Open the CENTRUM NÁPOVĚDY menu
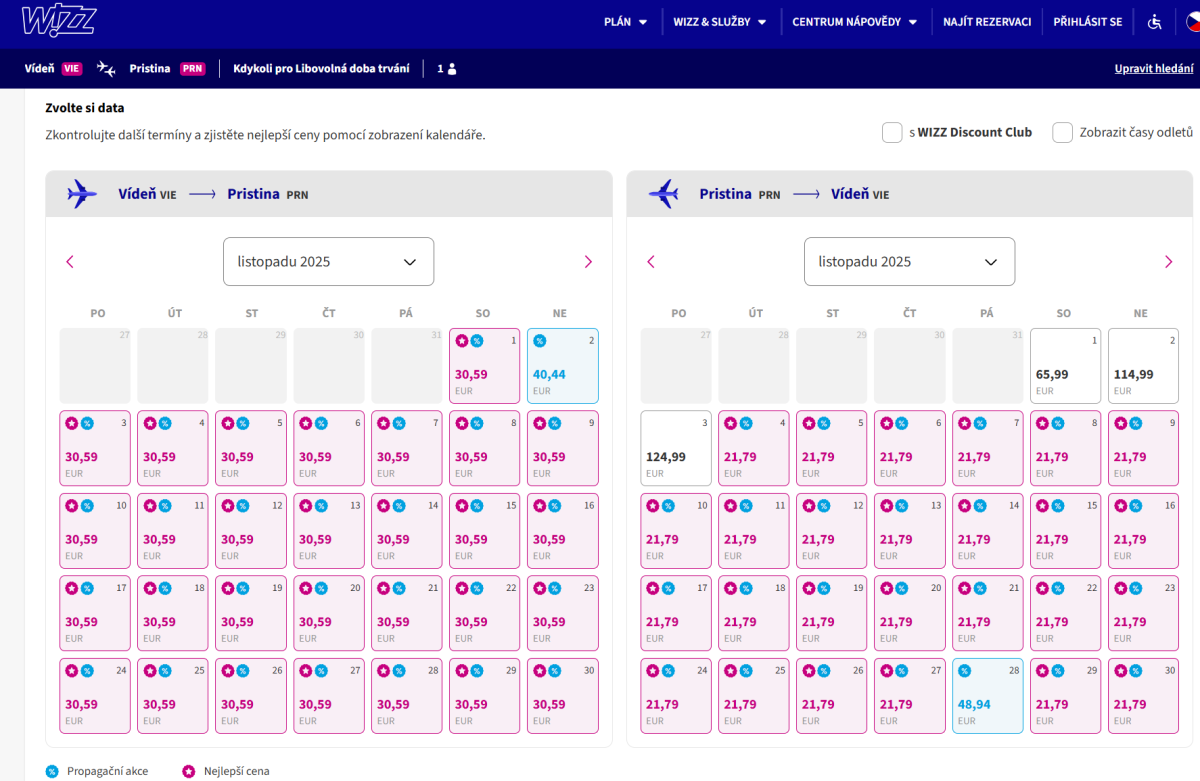This screenshot has height=781, width=1200. tap(854, 22)
